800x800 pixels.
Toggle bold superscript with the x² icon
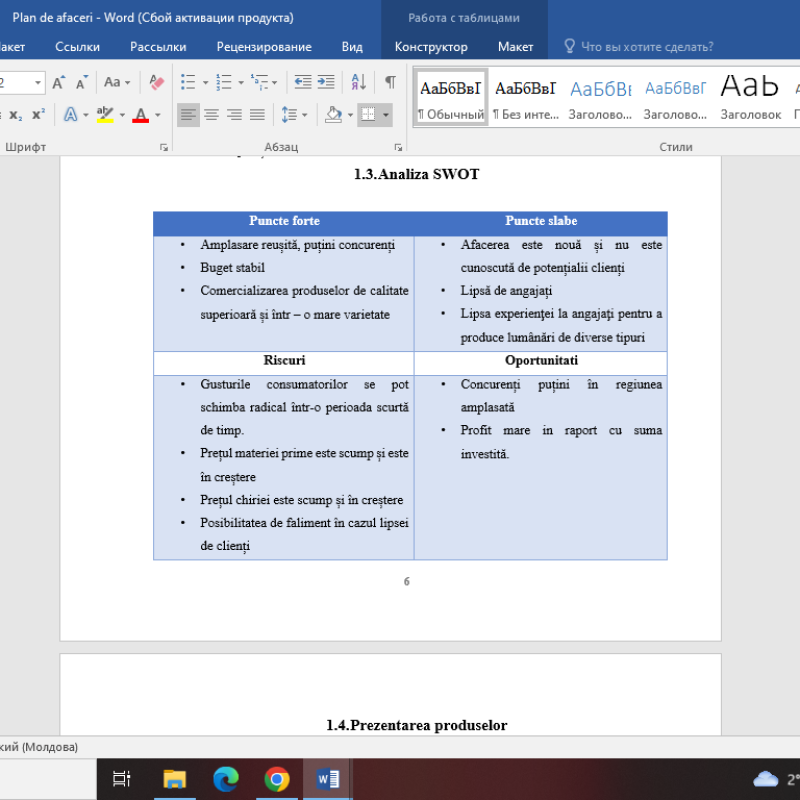38,112
